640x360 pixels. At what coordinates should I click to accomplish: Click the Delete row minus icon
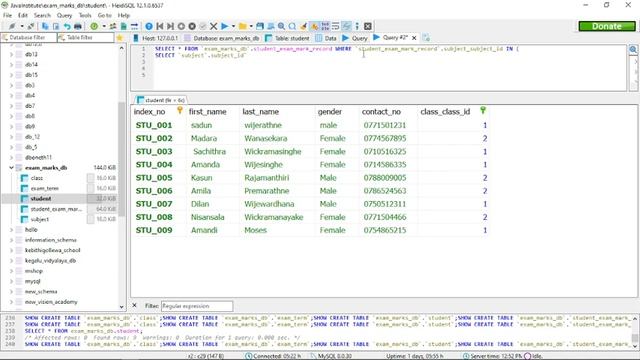click(192, 26)
